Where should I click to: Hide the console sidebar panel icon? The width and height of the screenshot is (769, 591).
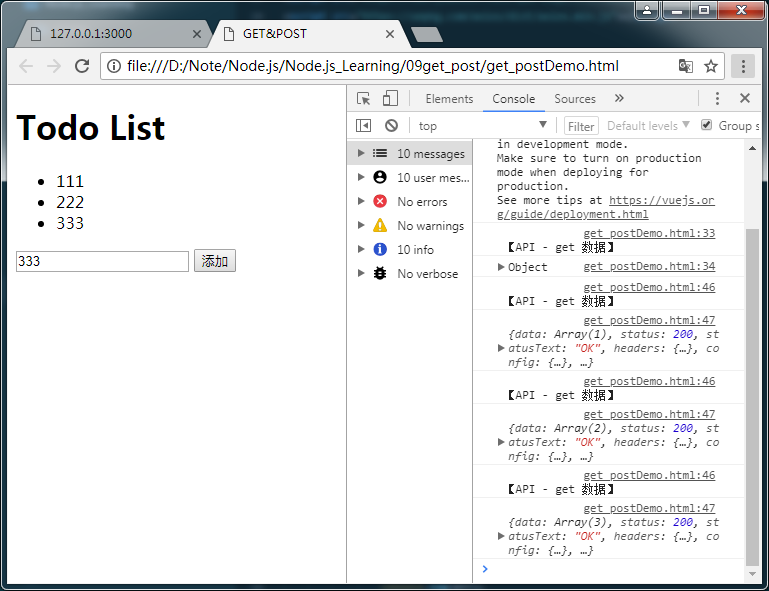point(363,126)
